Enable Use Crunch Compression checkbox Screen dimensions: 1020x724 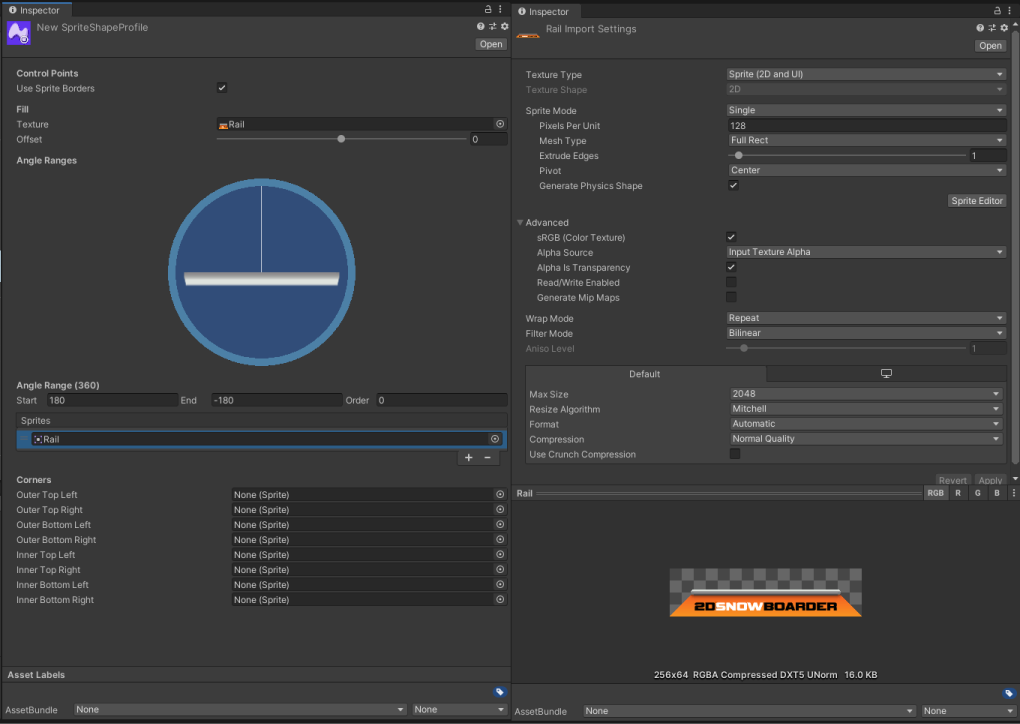click(x=735, y=454)
